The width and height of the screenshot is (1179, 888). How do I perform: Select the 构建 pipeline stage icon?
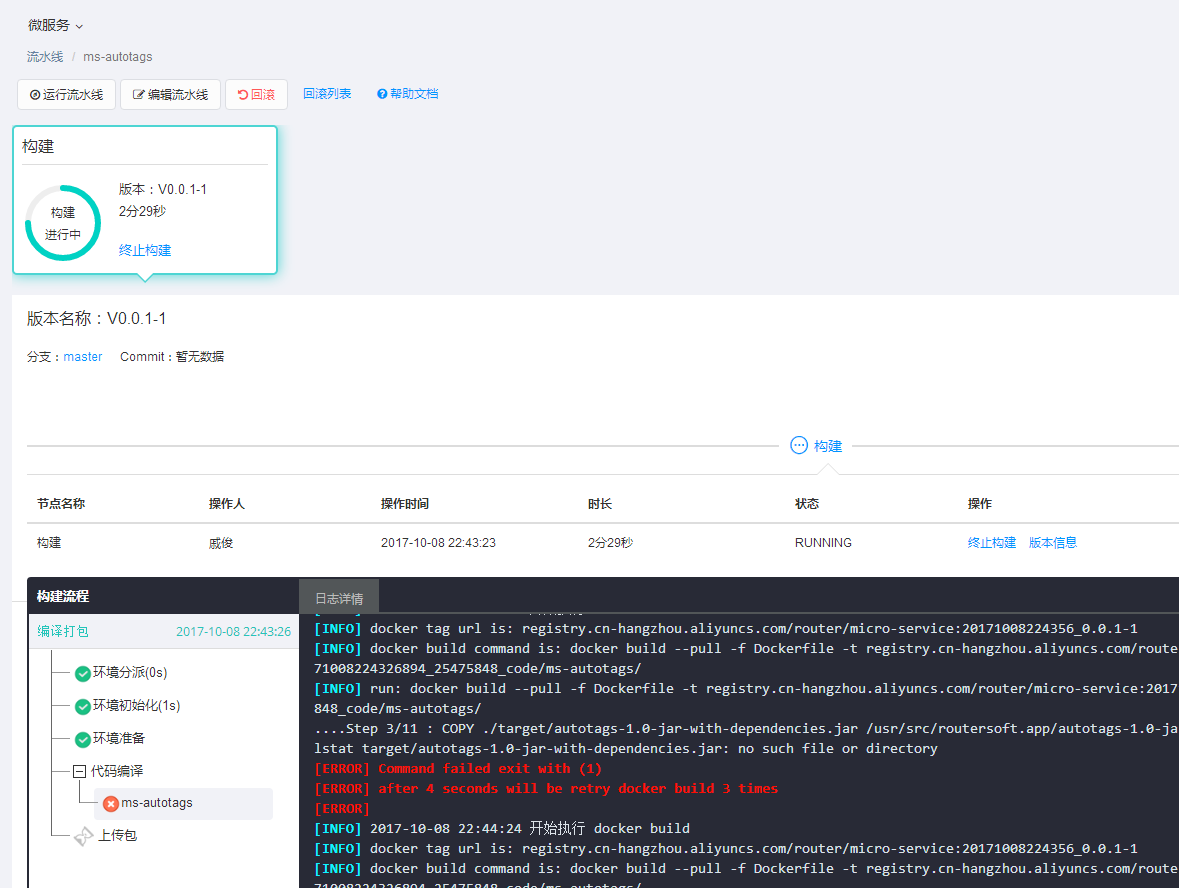pos(799,446)
